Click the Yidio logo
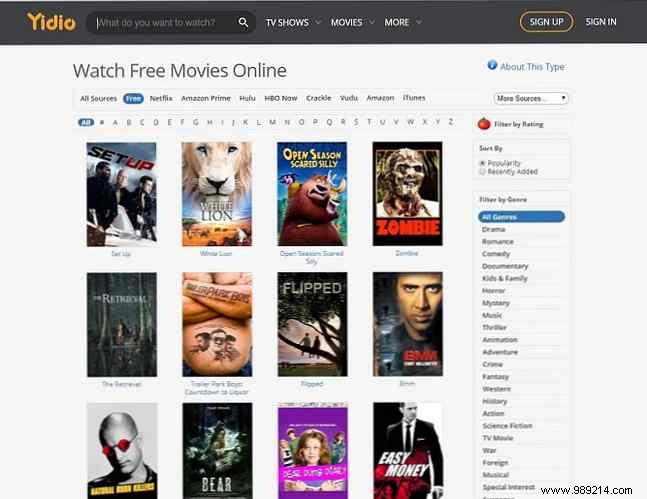The height and width of the screenshot is (499, 647). [51, 21]
